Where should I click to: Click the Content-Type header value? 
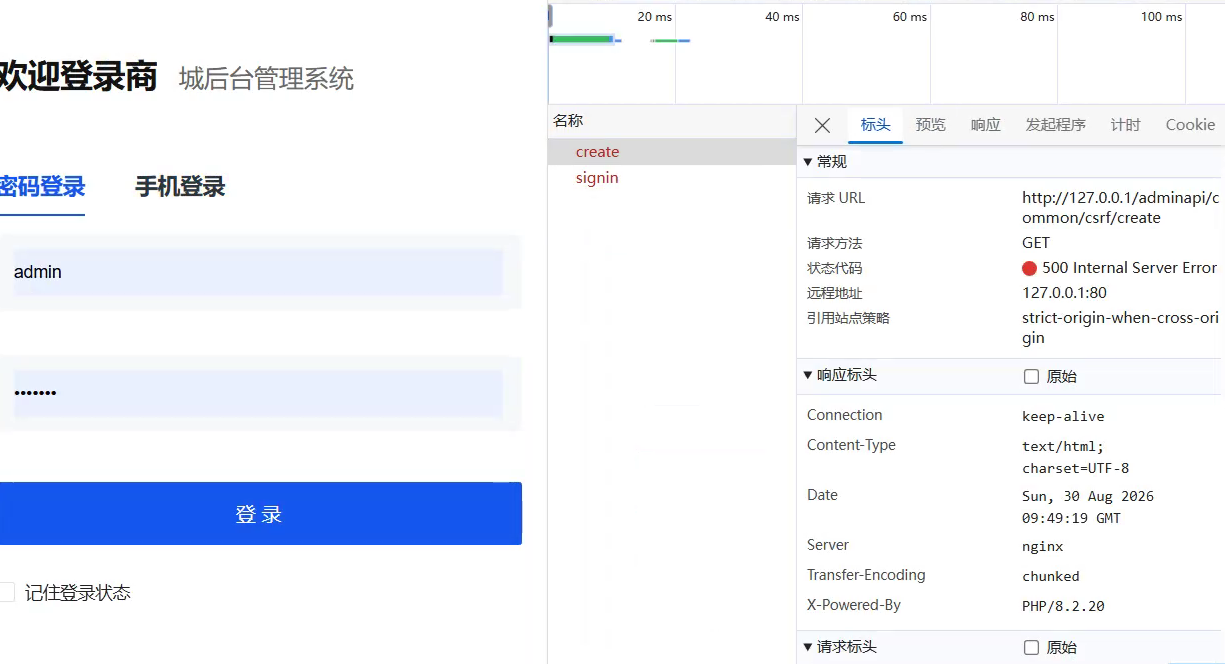[1075, 457]
